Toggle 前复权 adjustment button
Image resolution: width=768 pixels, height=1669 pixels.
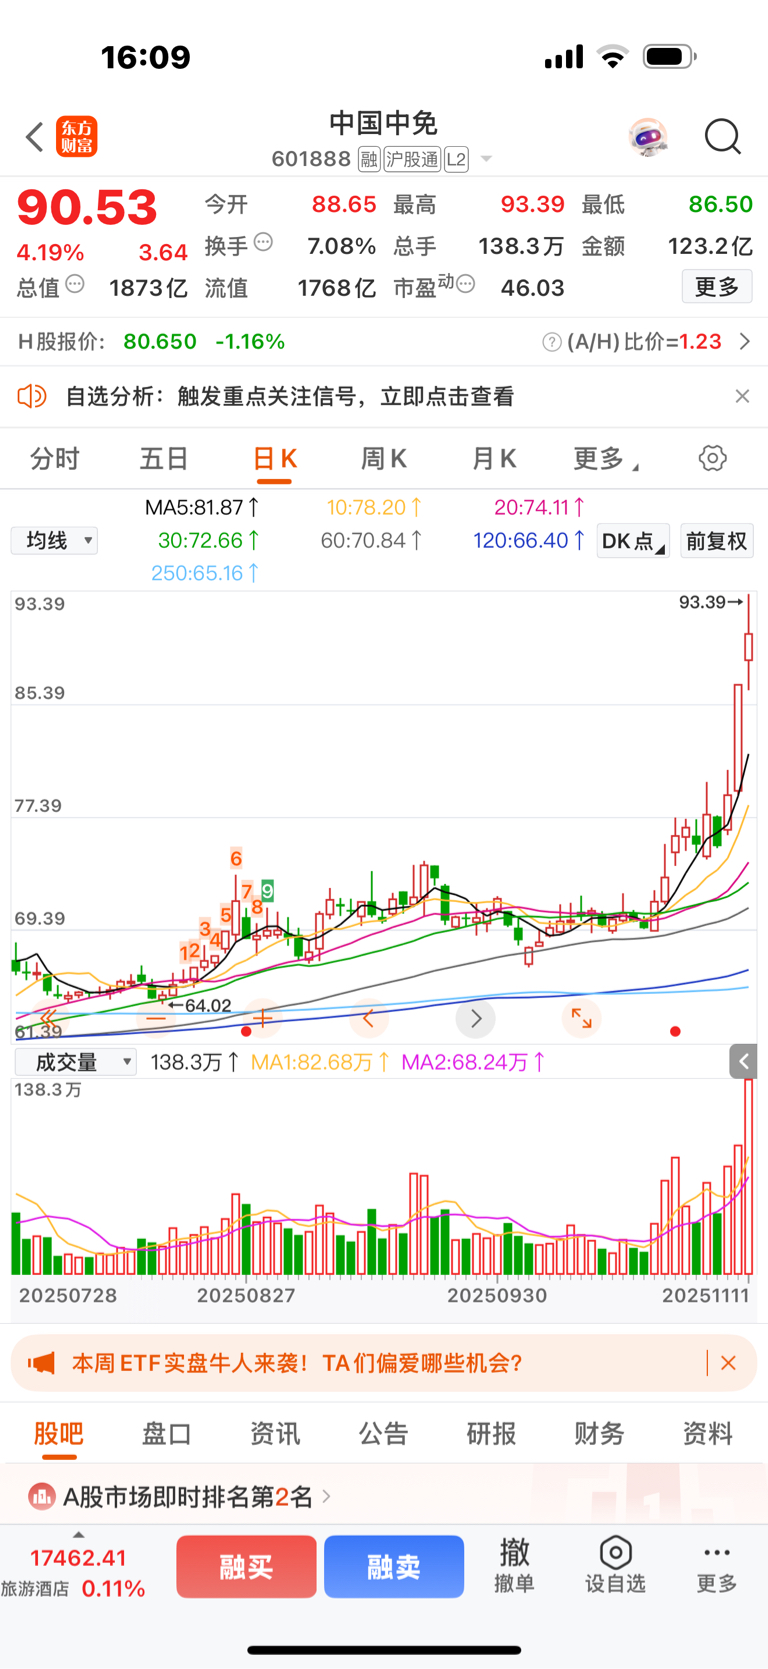(x=716, y=541)
